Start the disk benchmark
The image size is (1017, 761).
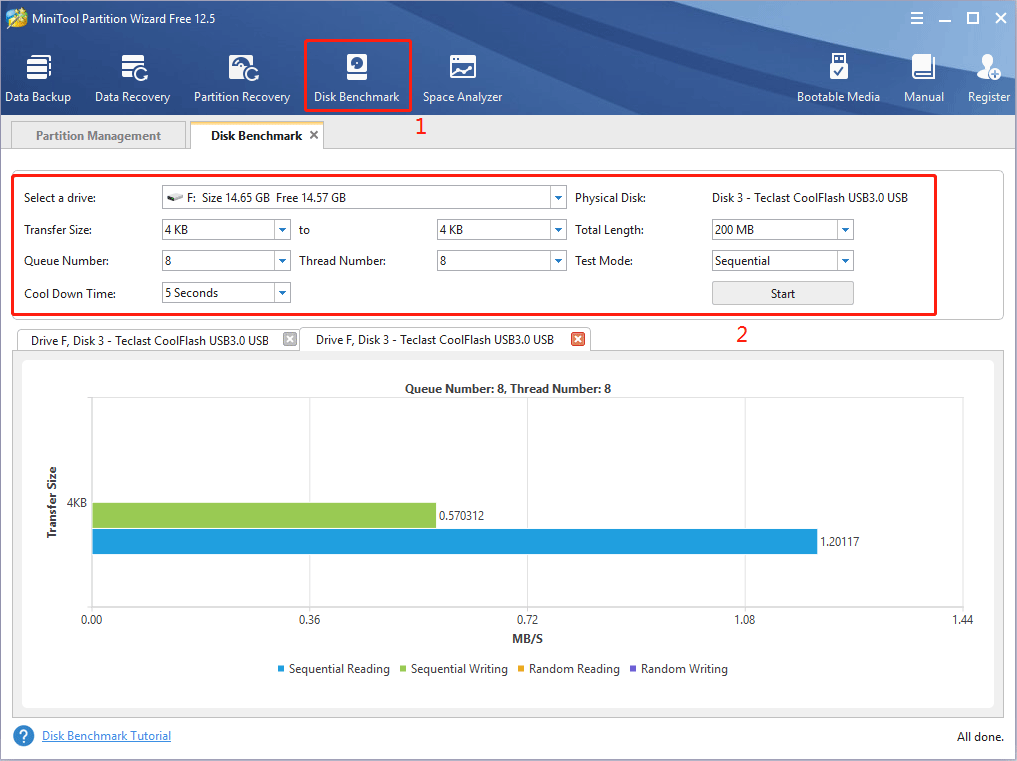tap(782, 293)
